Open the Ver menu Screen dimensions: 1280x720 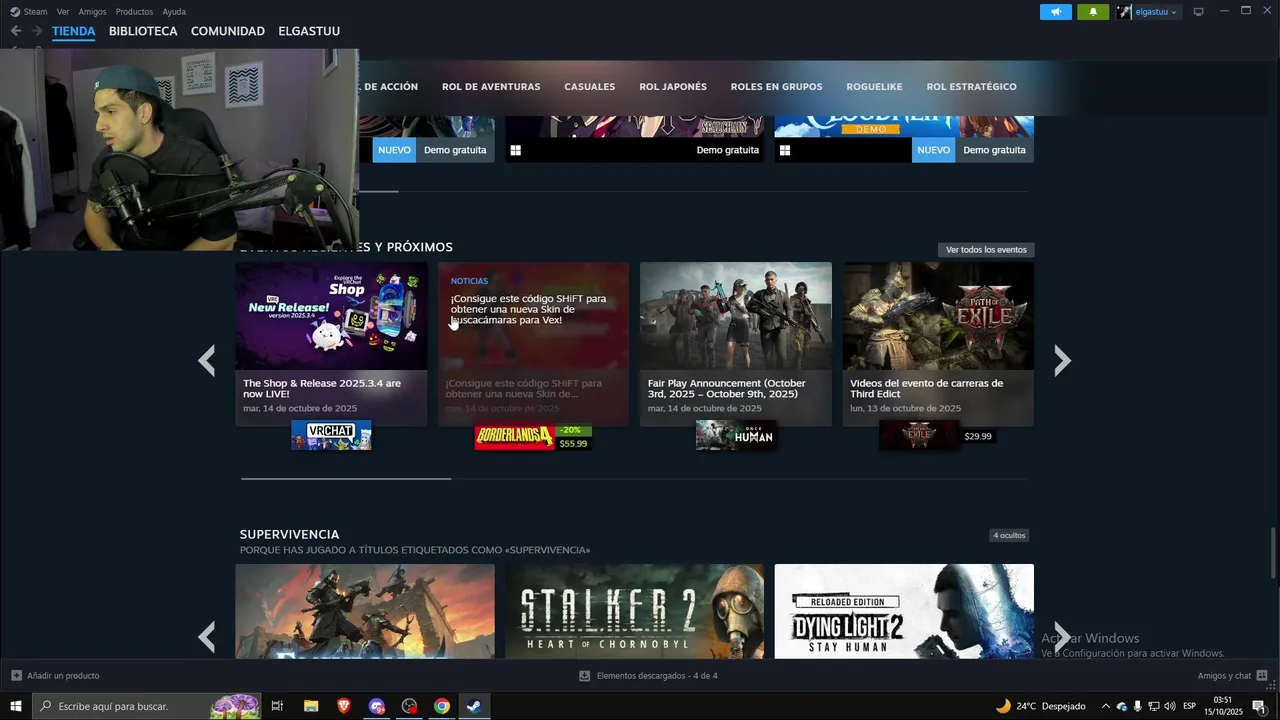(x=63, y=12)
